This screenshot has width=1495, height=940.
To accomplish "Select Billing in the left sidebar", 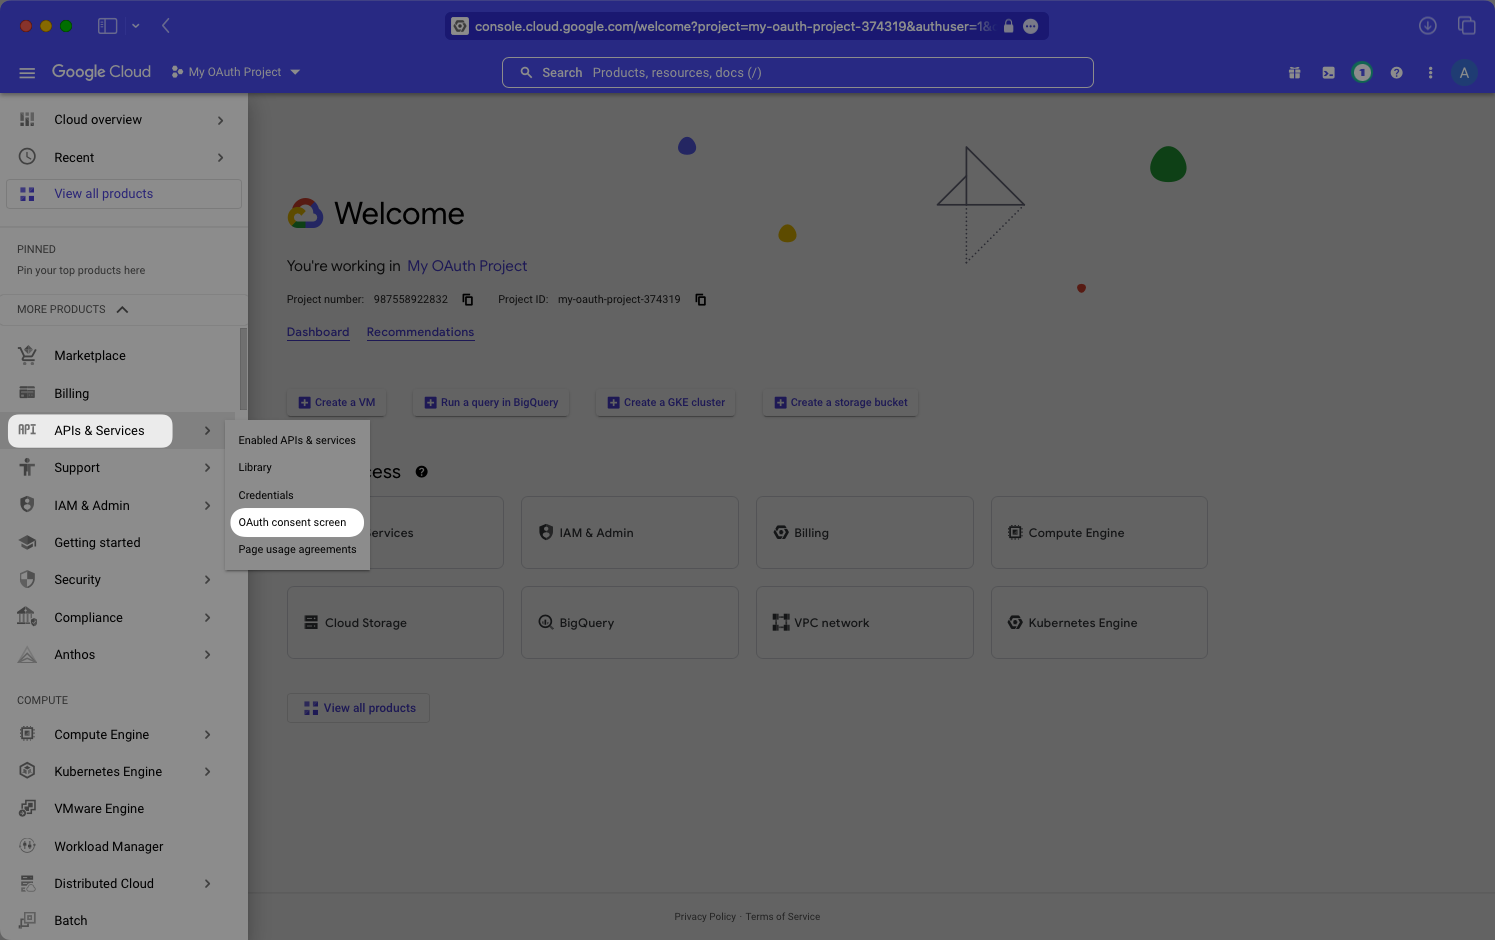I will click(71, 393).
